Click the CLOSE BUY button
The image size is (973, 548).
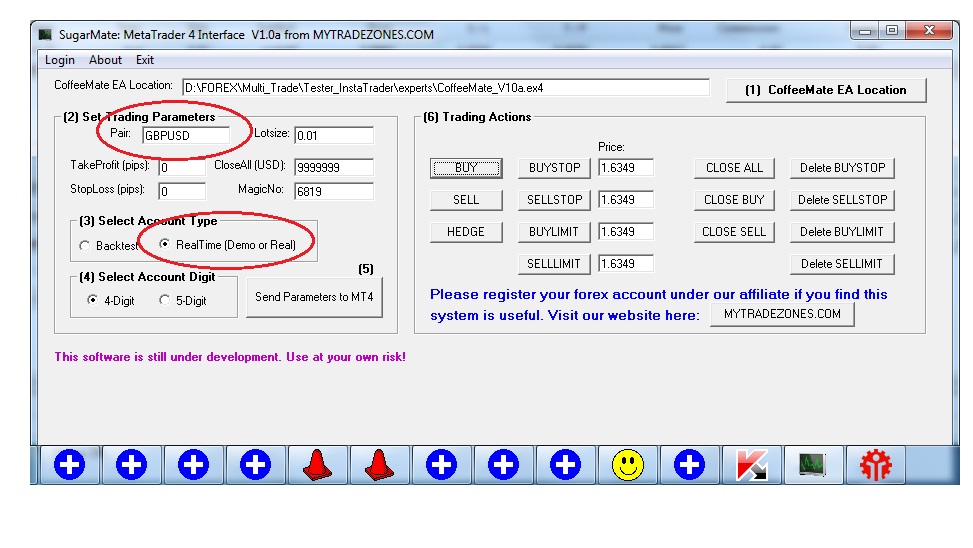pyautogui.click(x=734, y=200)
